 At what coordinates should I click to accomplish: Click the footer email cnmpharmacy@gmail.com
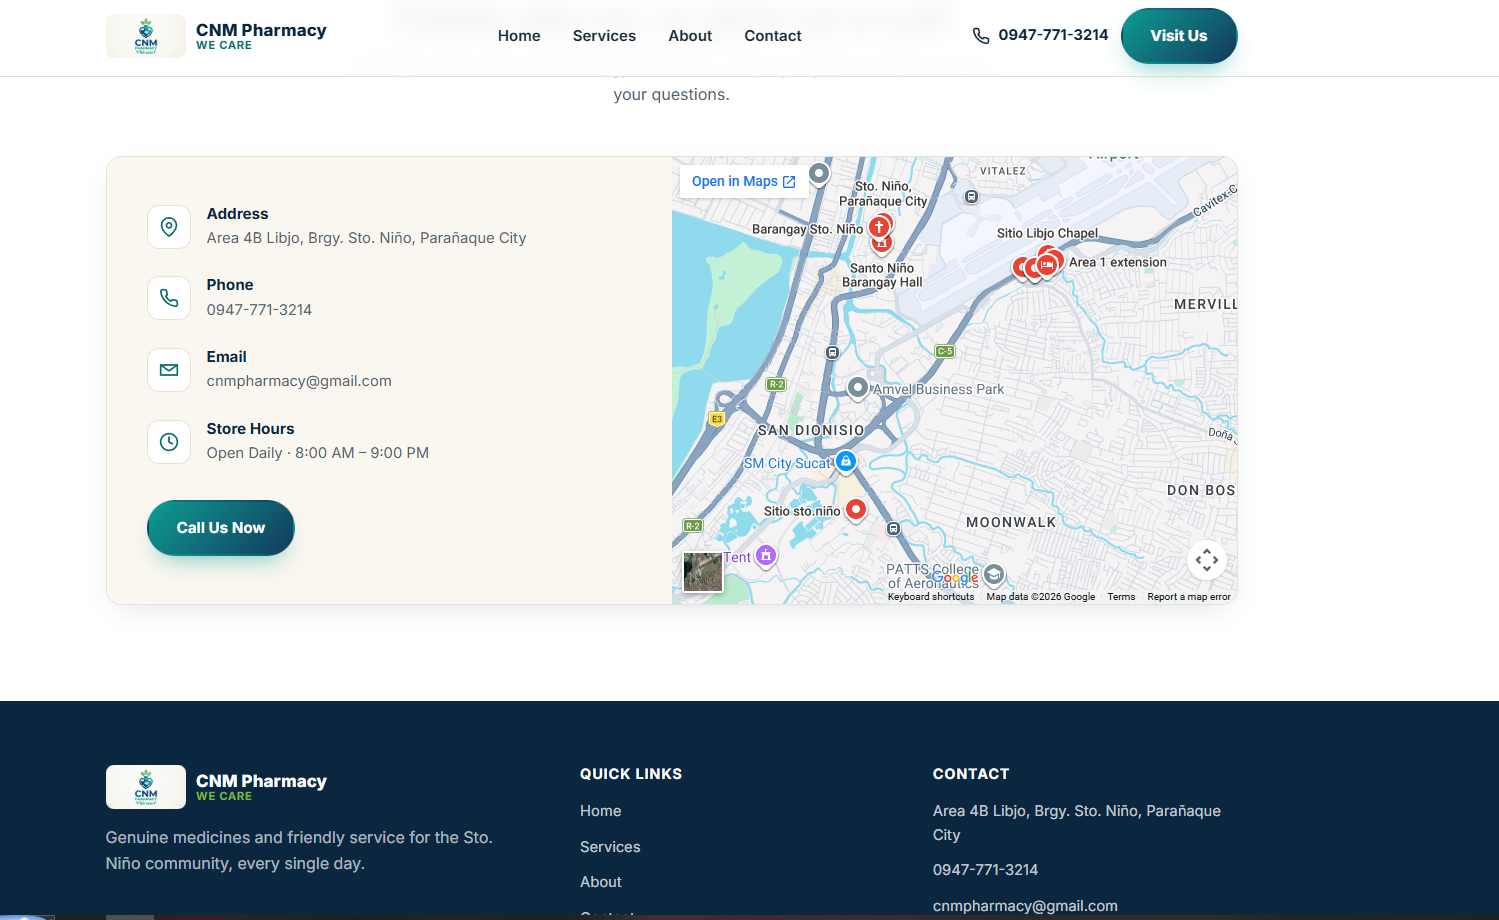click(1025, 906)
